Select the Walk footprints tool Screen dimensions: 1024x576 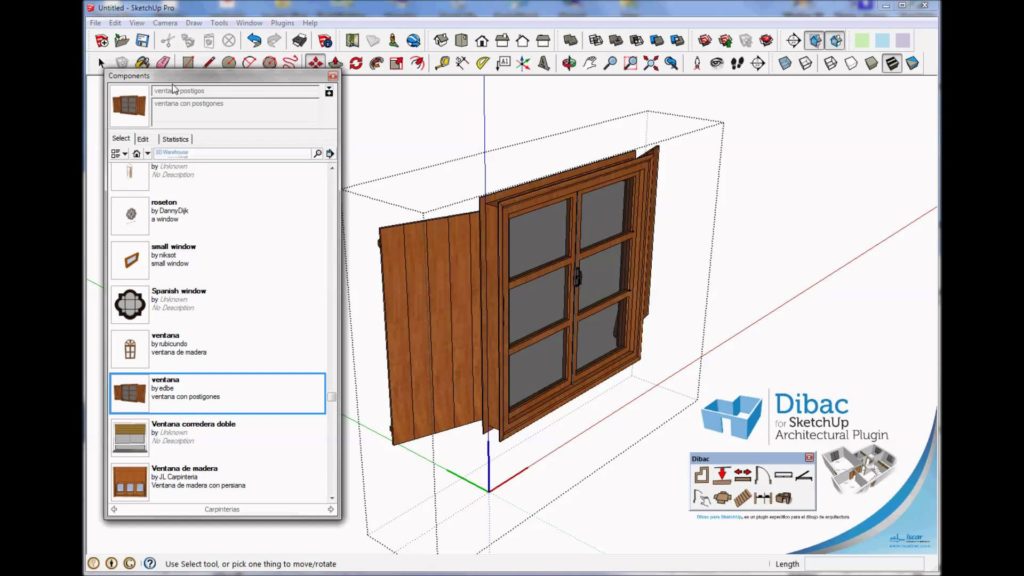pyautogui.click(x=737, y=63)
